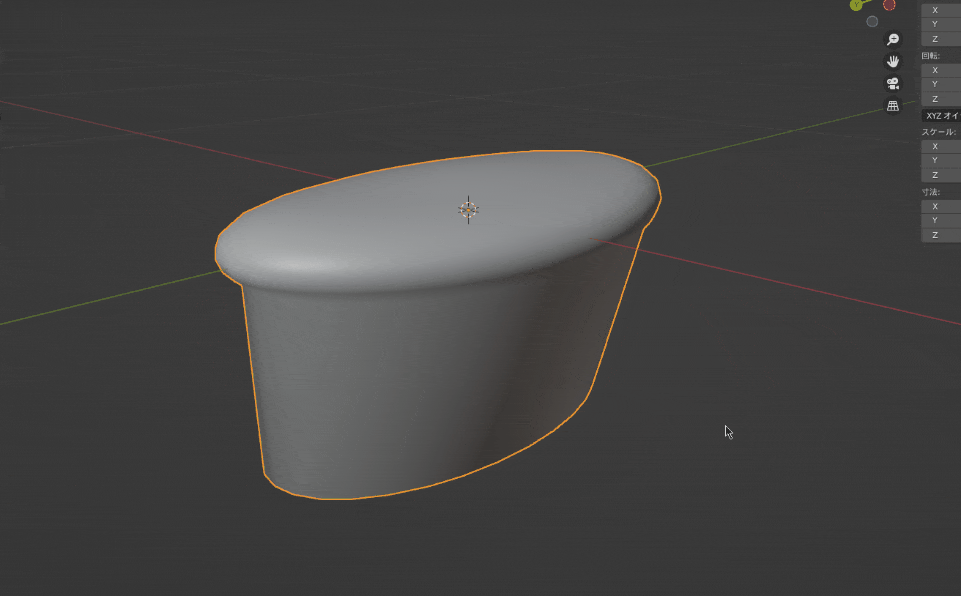Click the topmost Z field above 回転 label
Image resolution: width=961 pixels, height=596 pixels.
(x=941, y=39)
